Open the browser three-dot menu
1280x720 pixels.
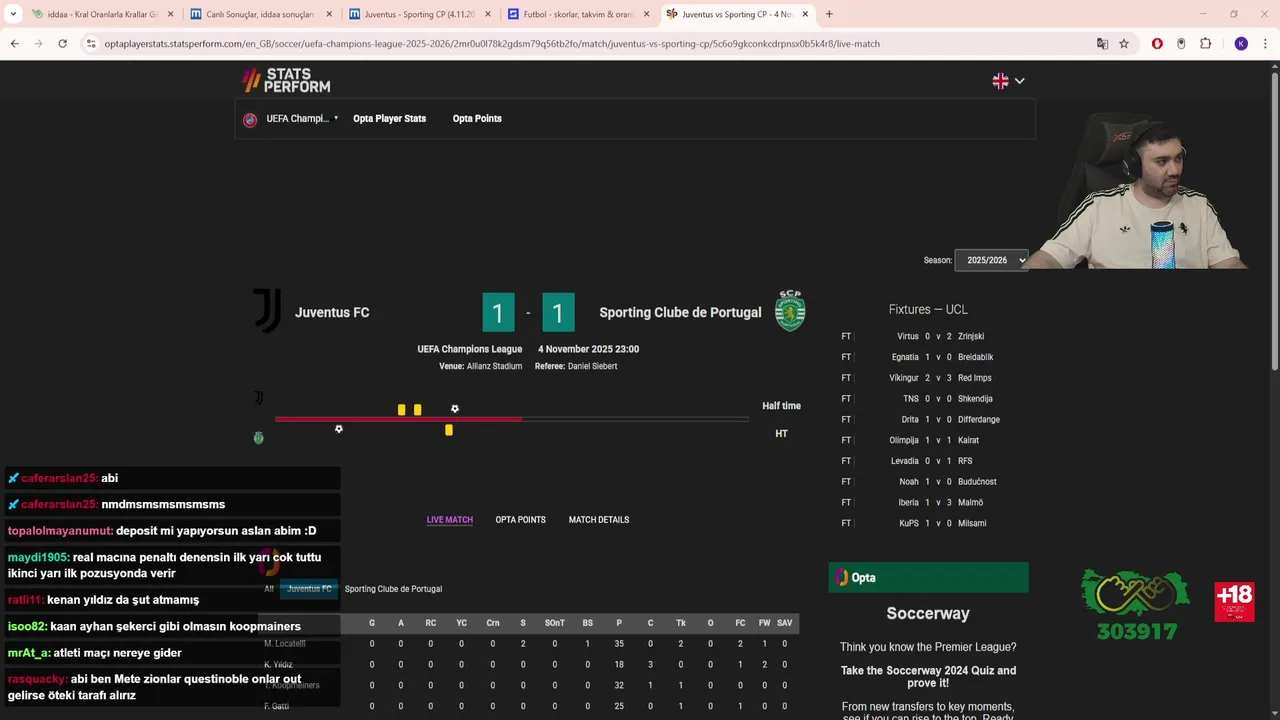1265,44
